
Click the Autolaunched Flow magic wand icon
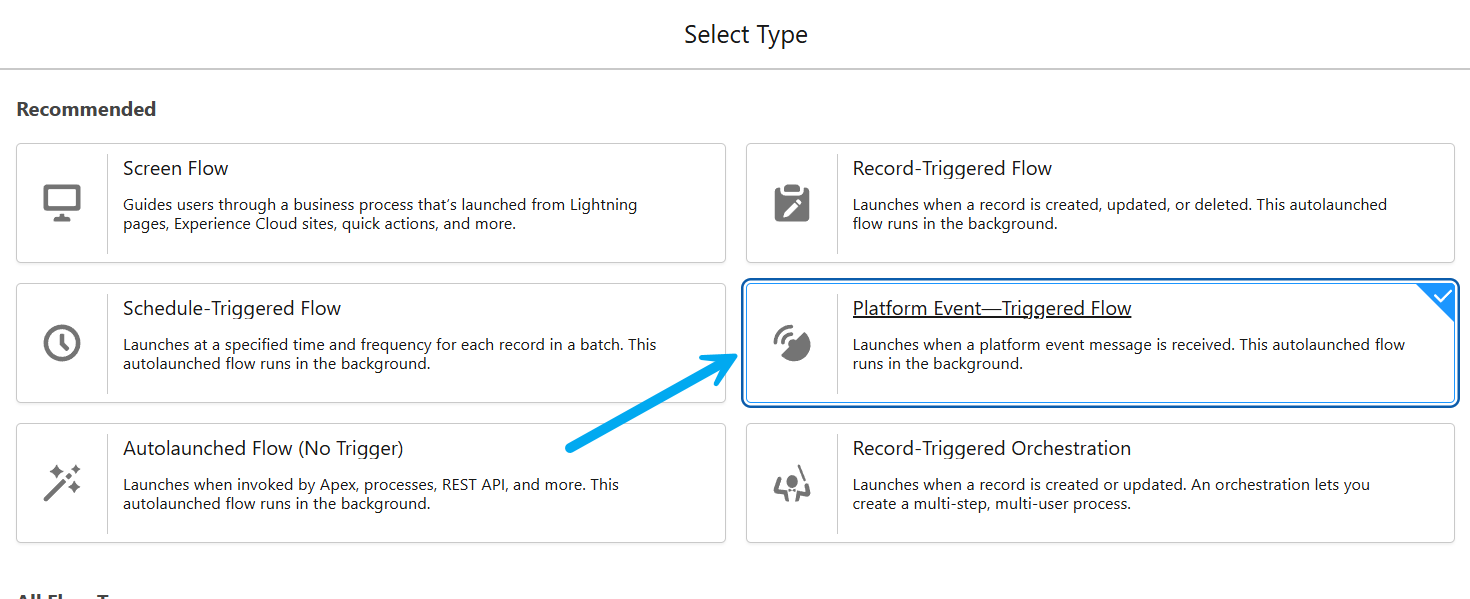click(62, 483)
